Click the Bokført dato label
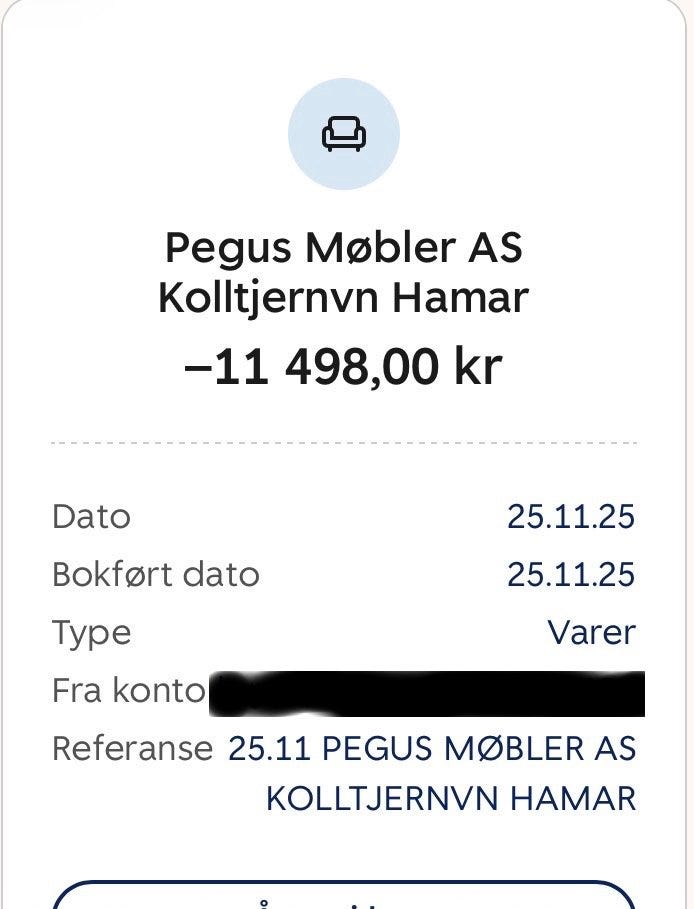This screenshot has width=694, height=909. pos(156,575)
